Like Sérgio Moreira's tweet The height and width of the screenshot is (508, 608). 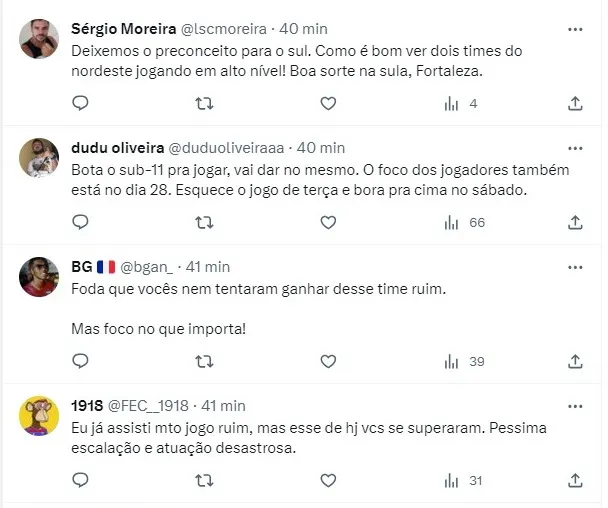[327, 103]
